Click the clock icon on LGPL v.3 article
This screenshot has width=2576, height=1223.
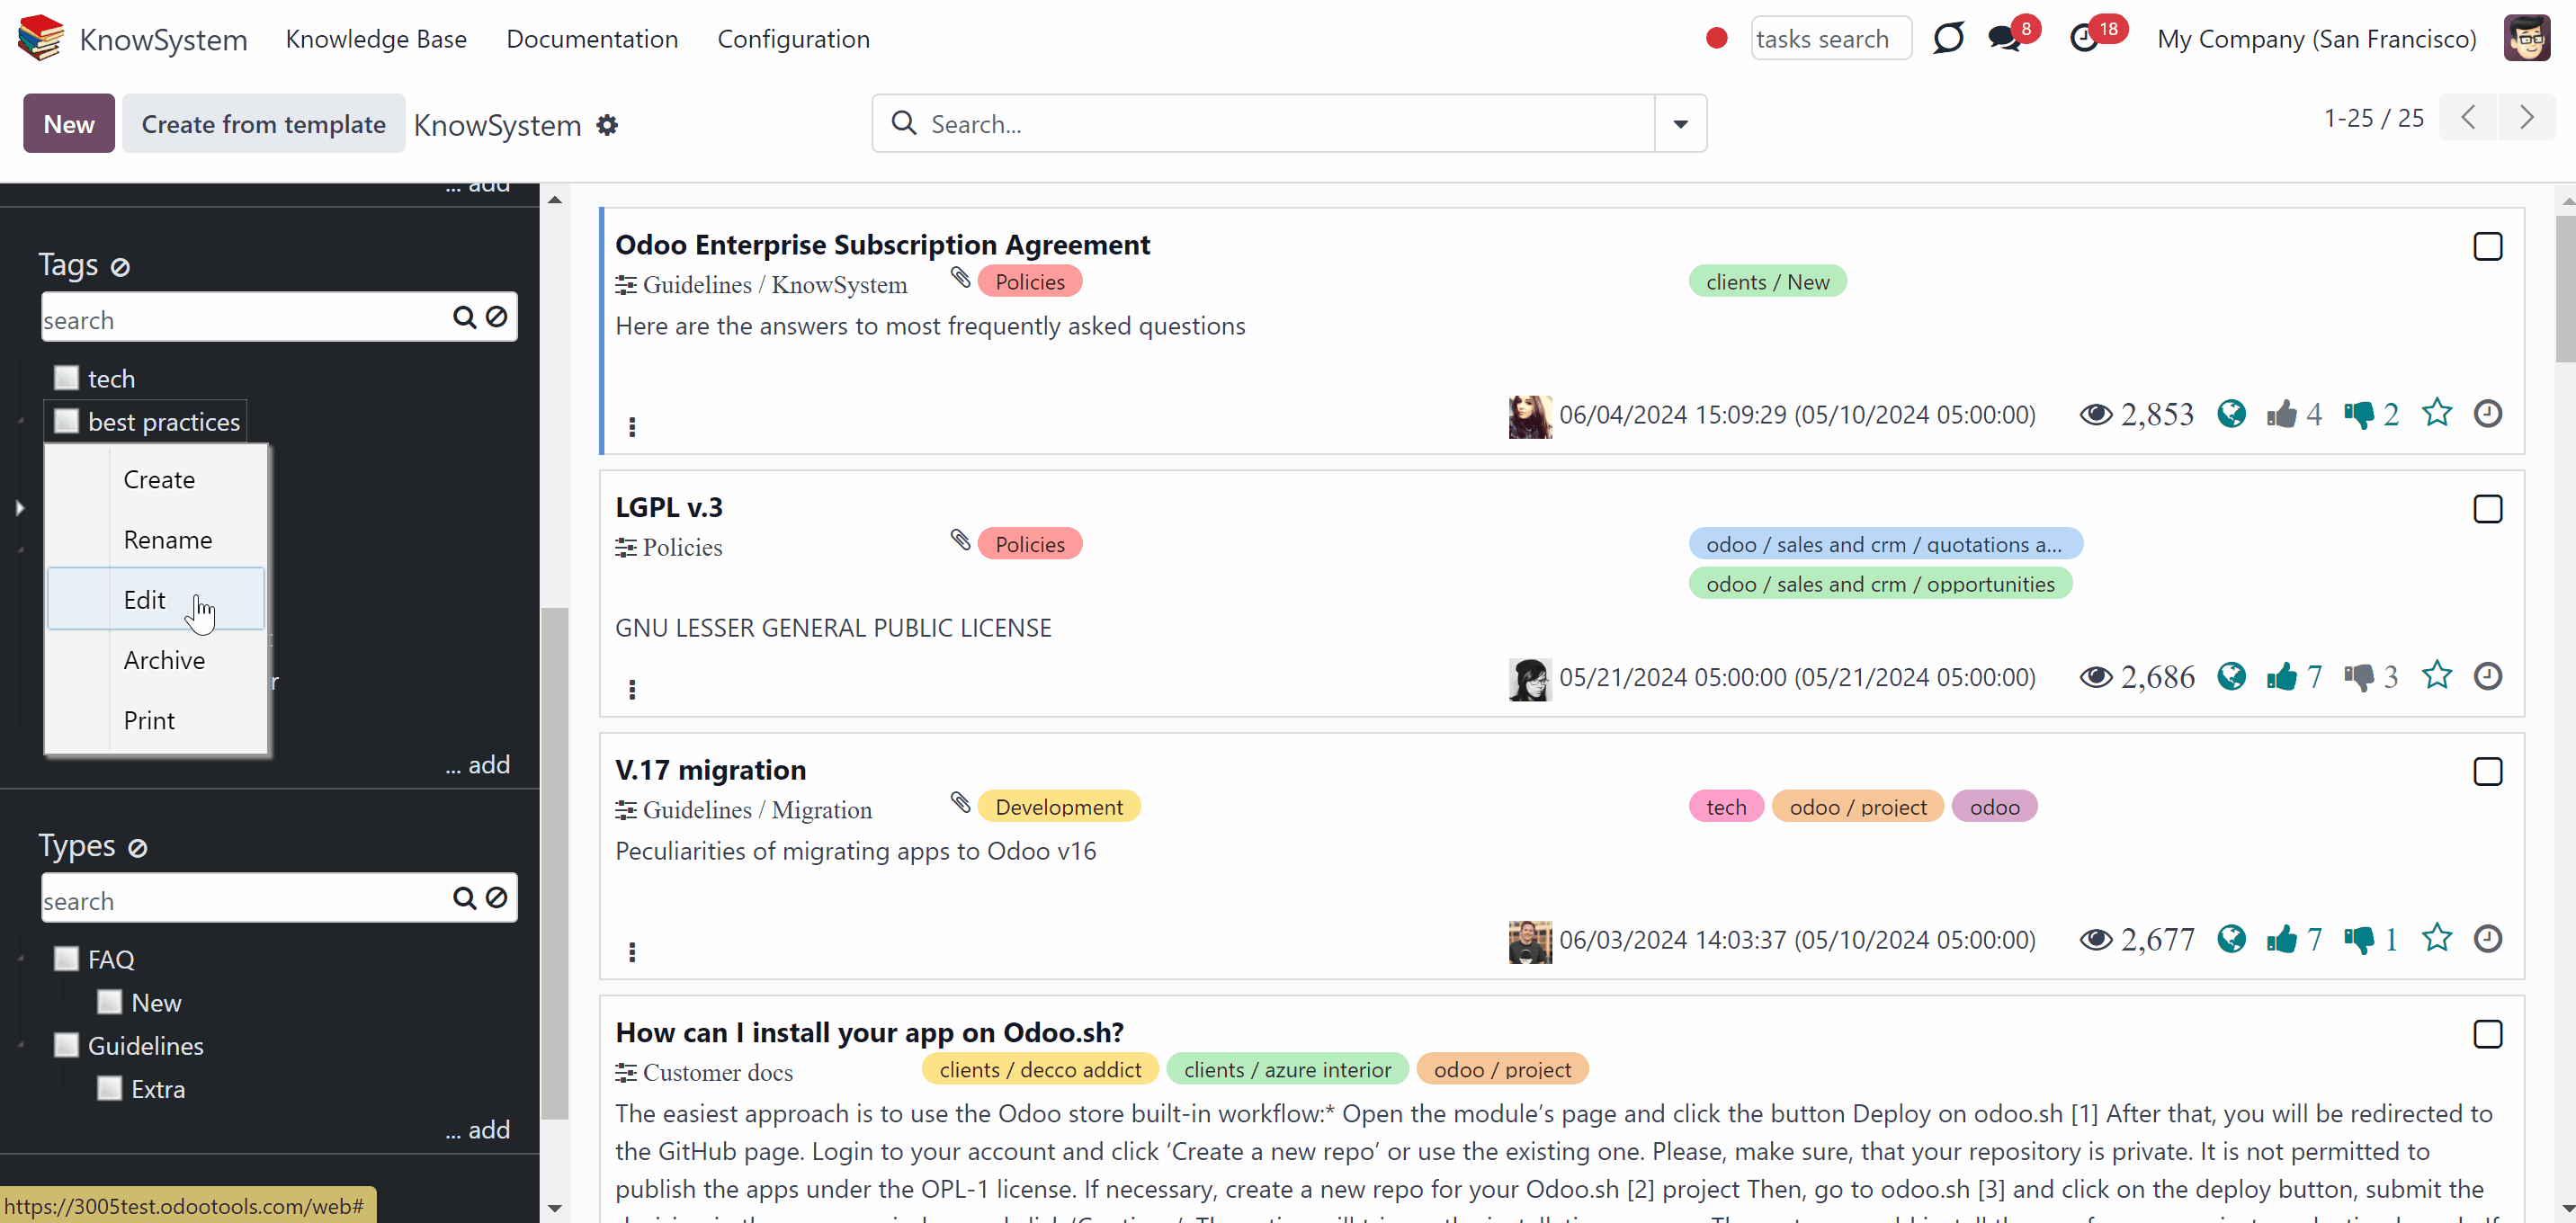[2488, 676]
